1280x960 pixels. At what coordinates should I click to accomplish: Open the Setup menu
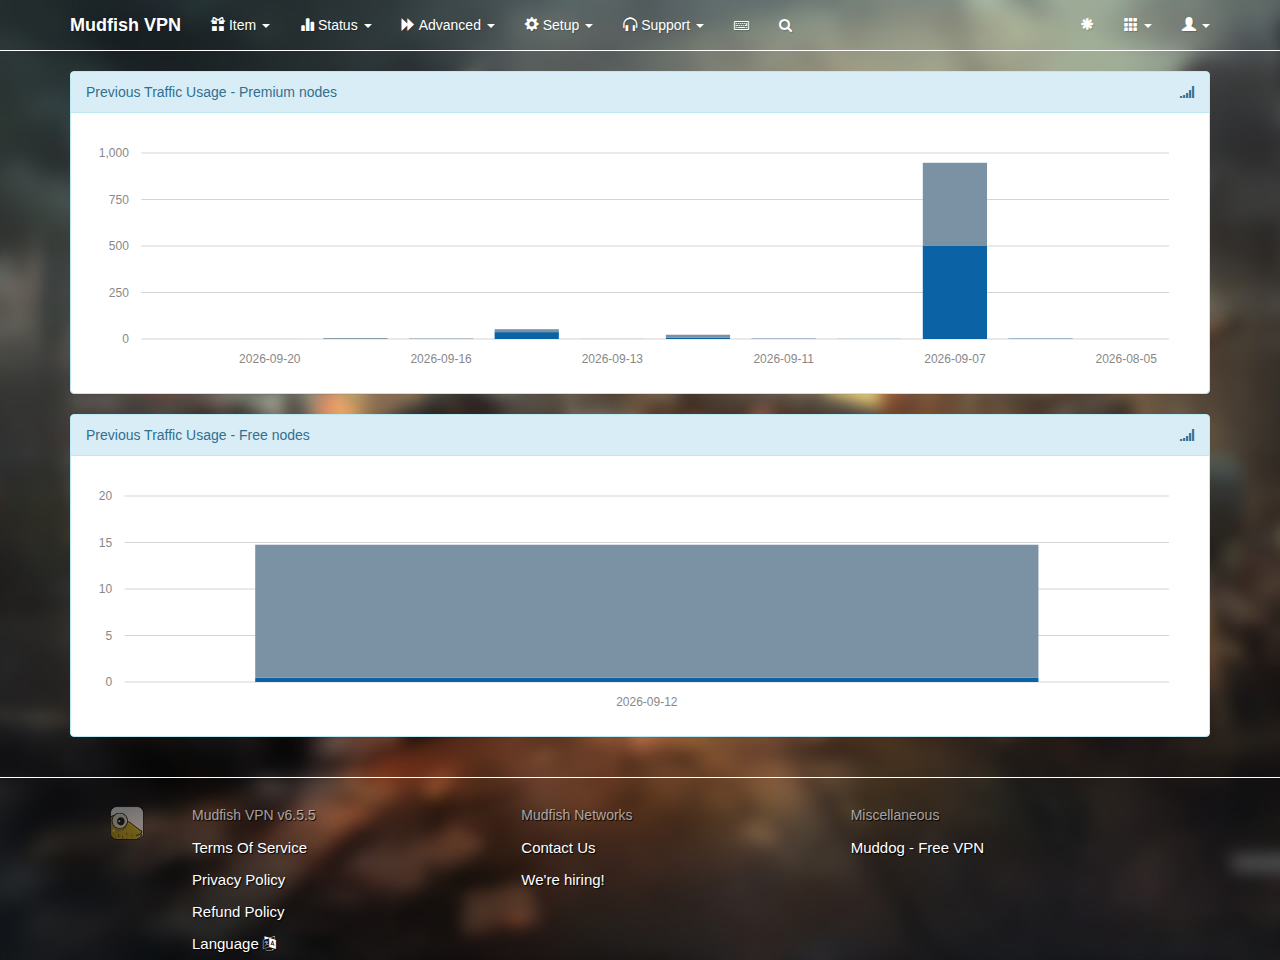click(x=559, y=25)
